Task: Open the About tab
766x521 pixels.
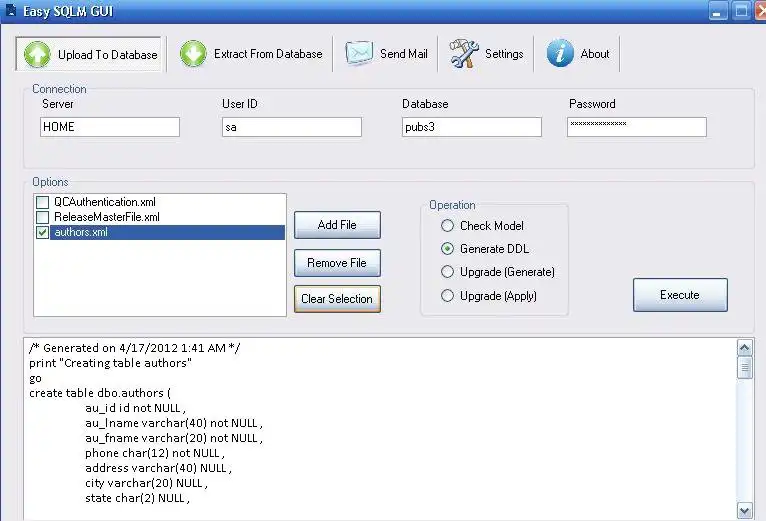Action: point(577,54)
